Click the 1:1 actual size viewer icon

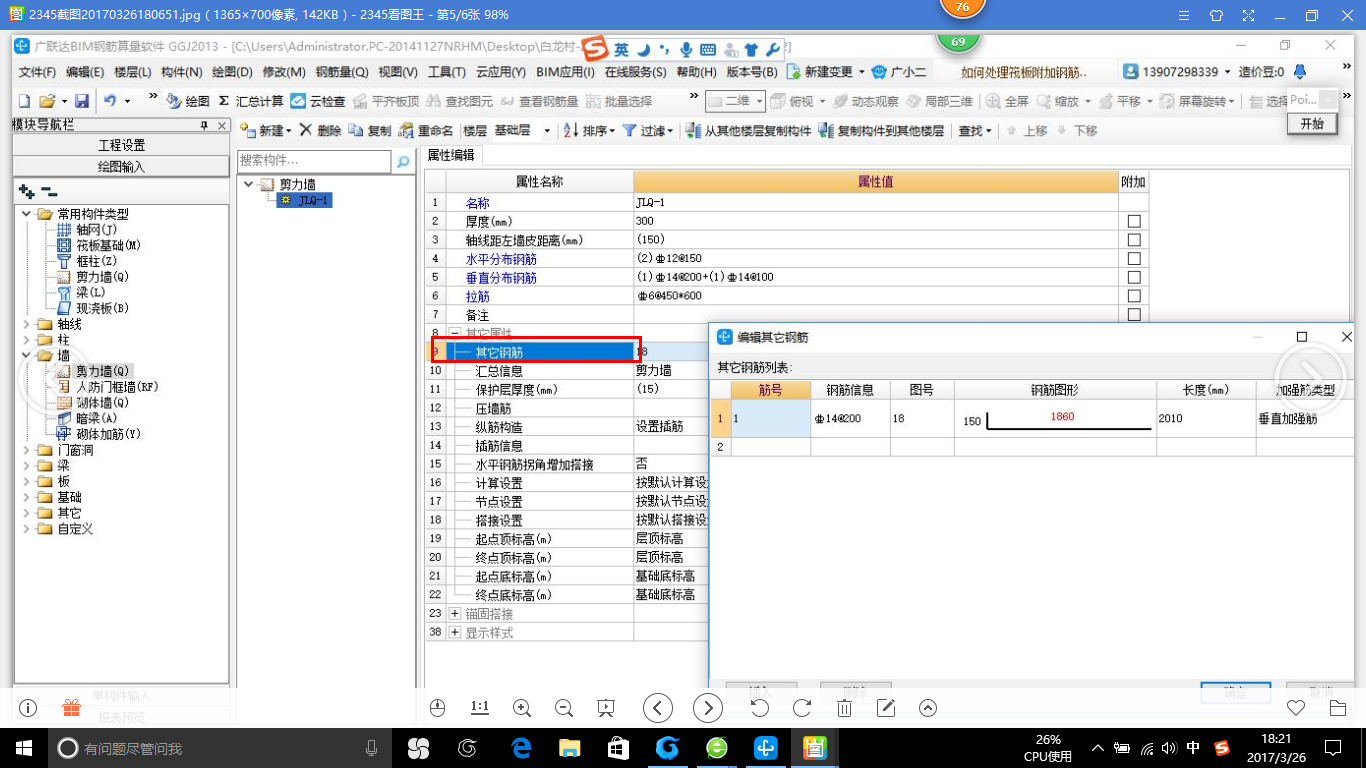tap(479, 707)
